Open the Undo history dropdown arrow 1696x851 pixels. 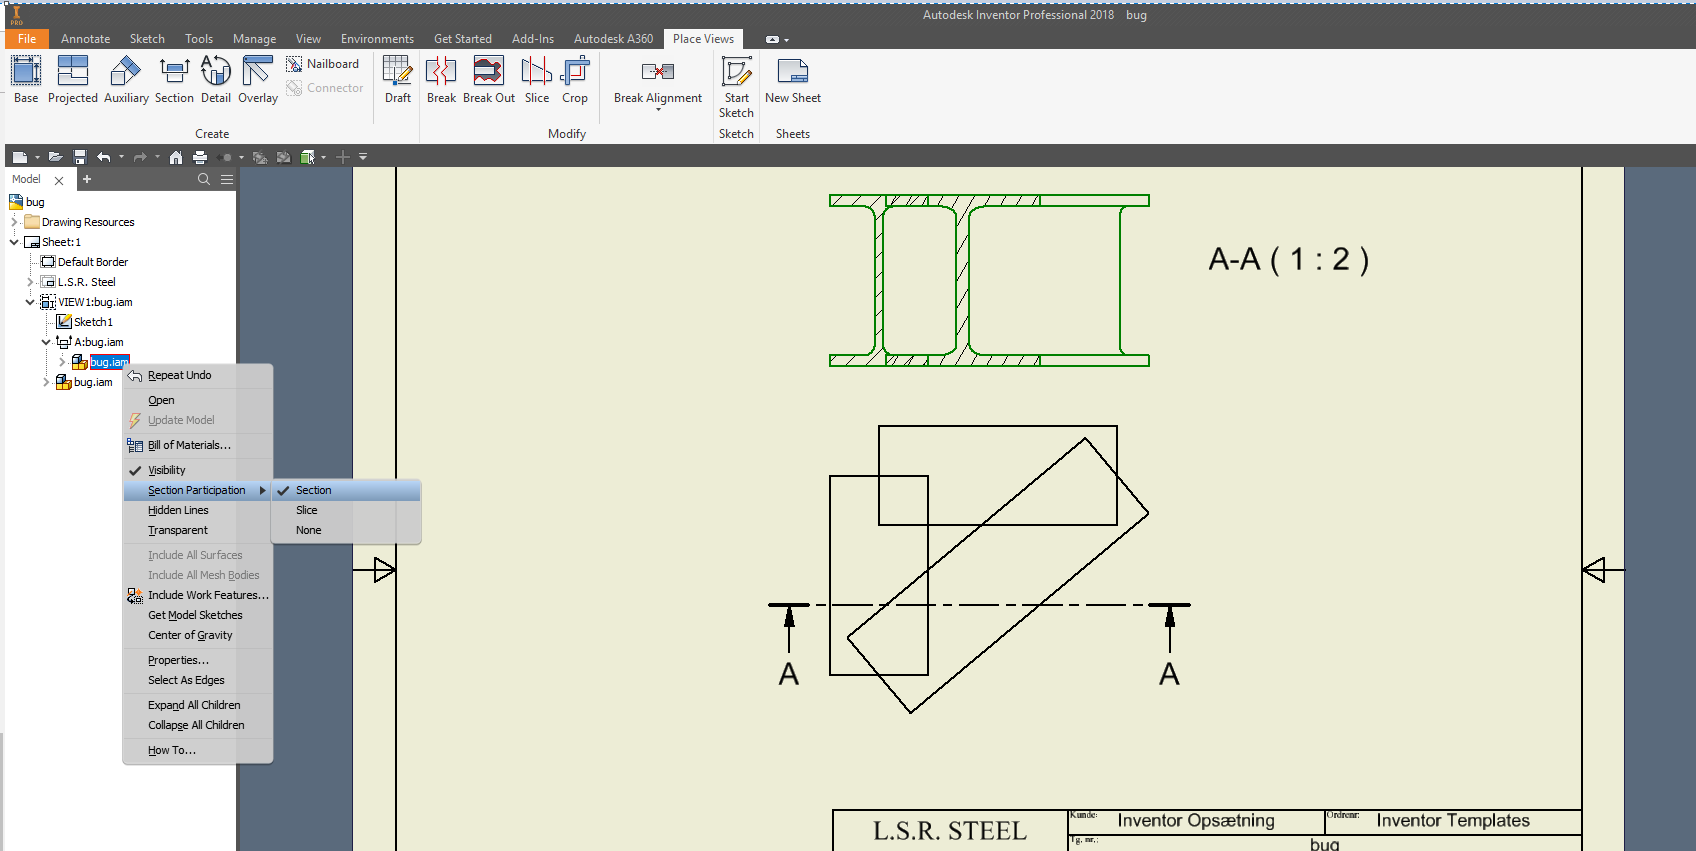pos(121,157)
